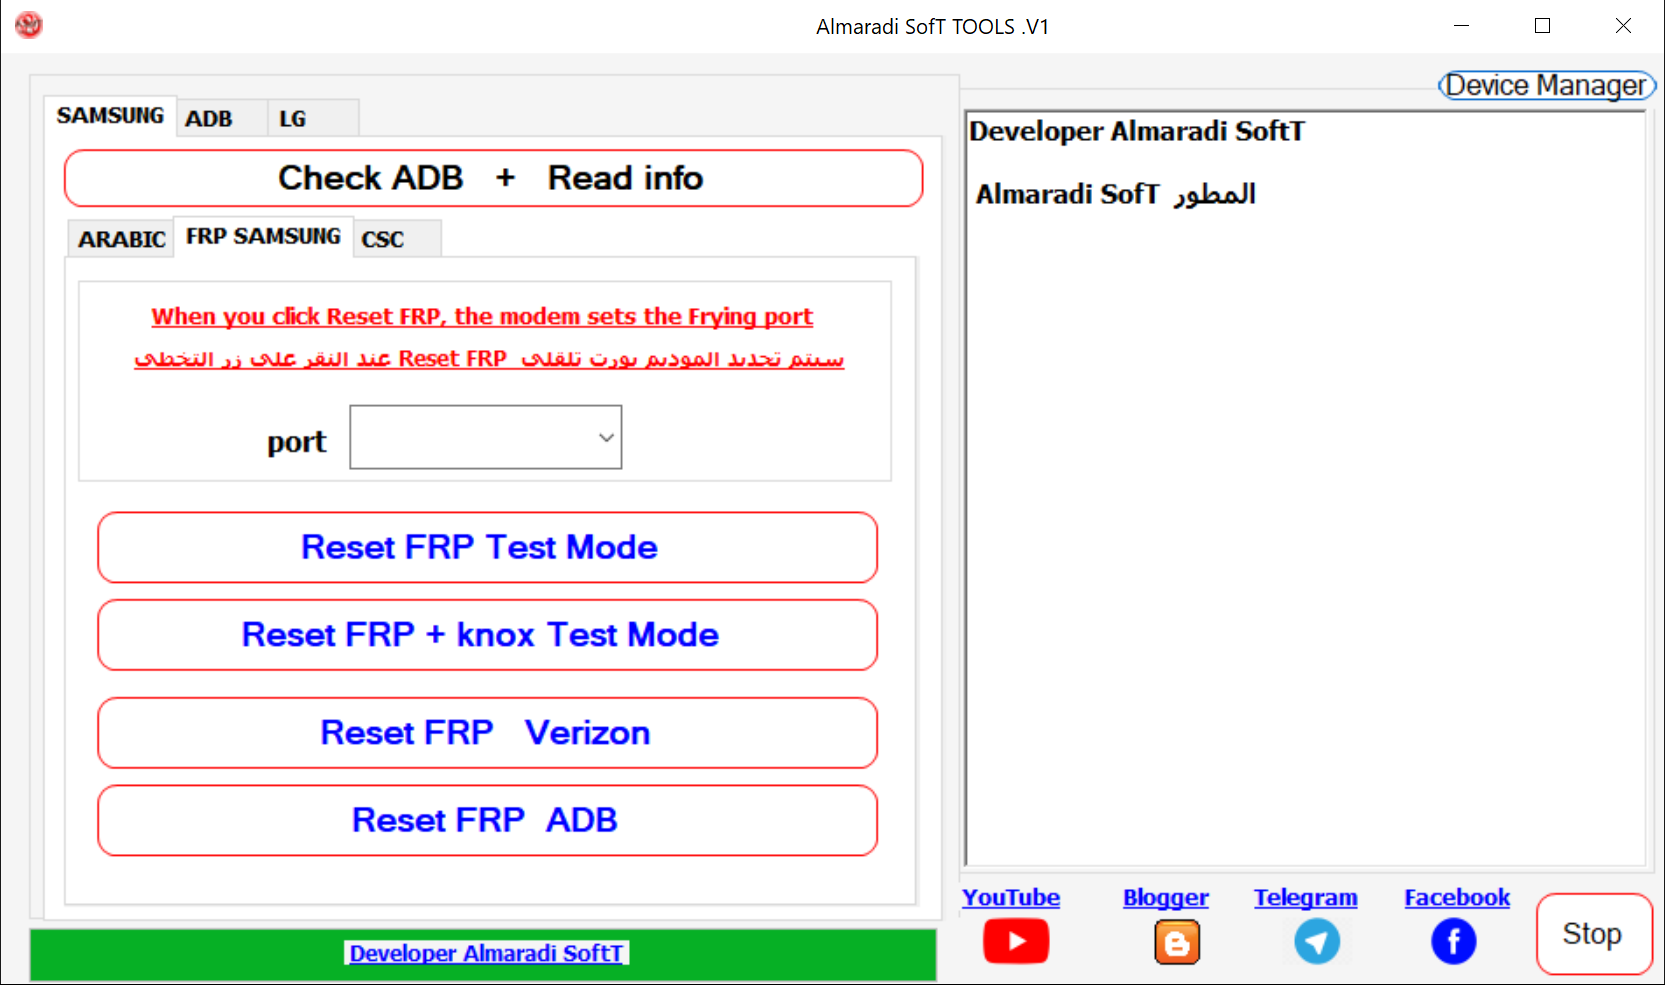Switch to the SAMSUNG tab
Screen dimensions: 1665x985
pyautogui.click(x=110, y=116)
